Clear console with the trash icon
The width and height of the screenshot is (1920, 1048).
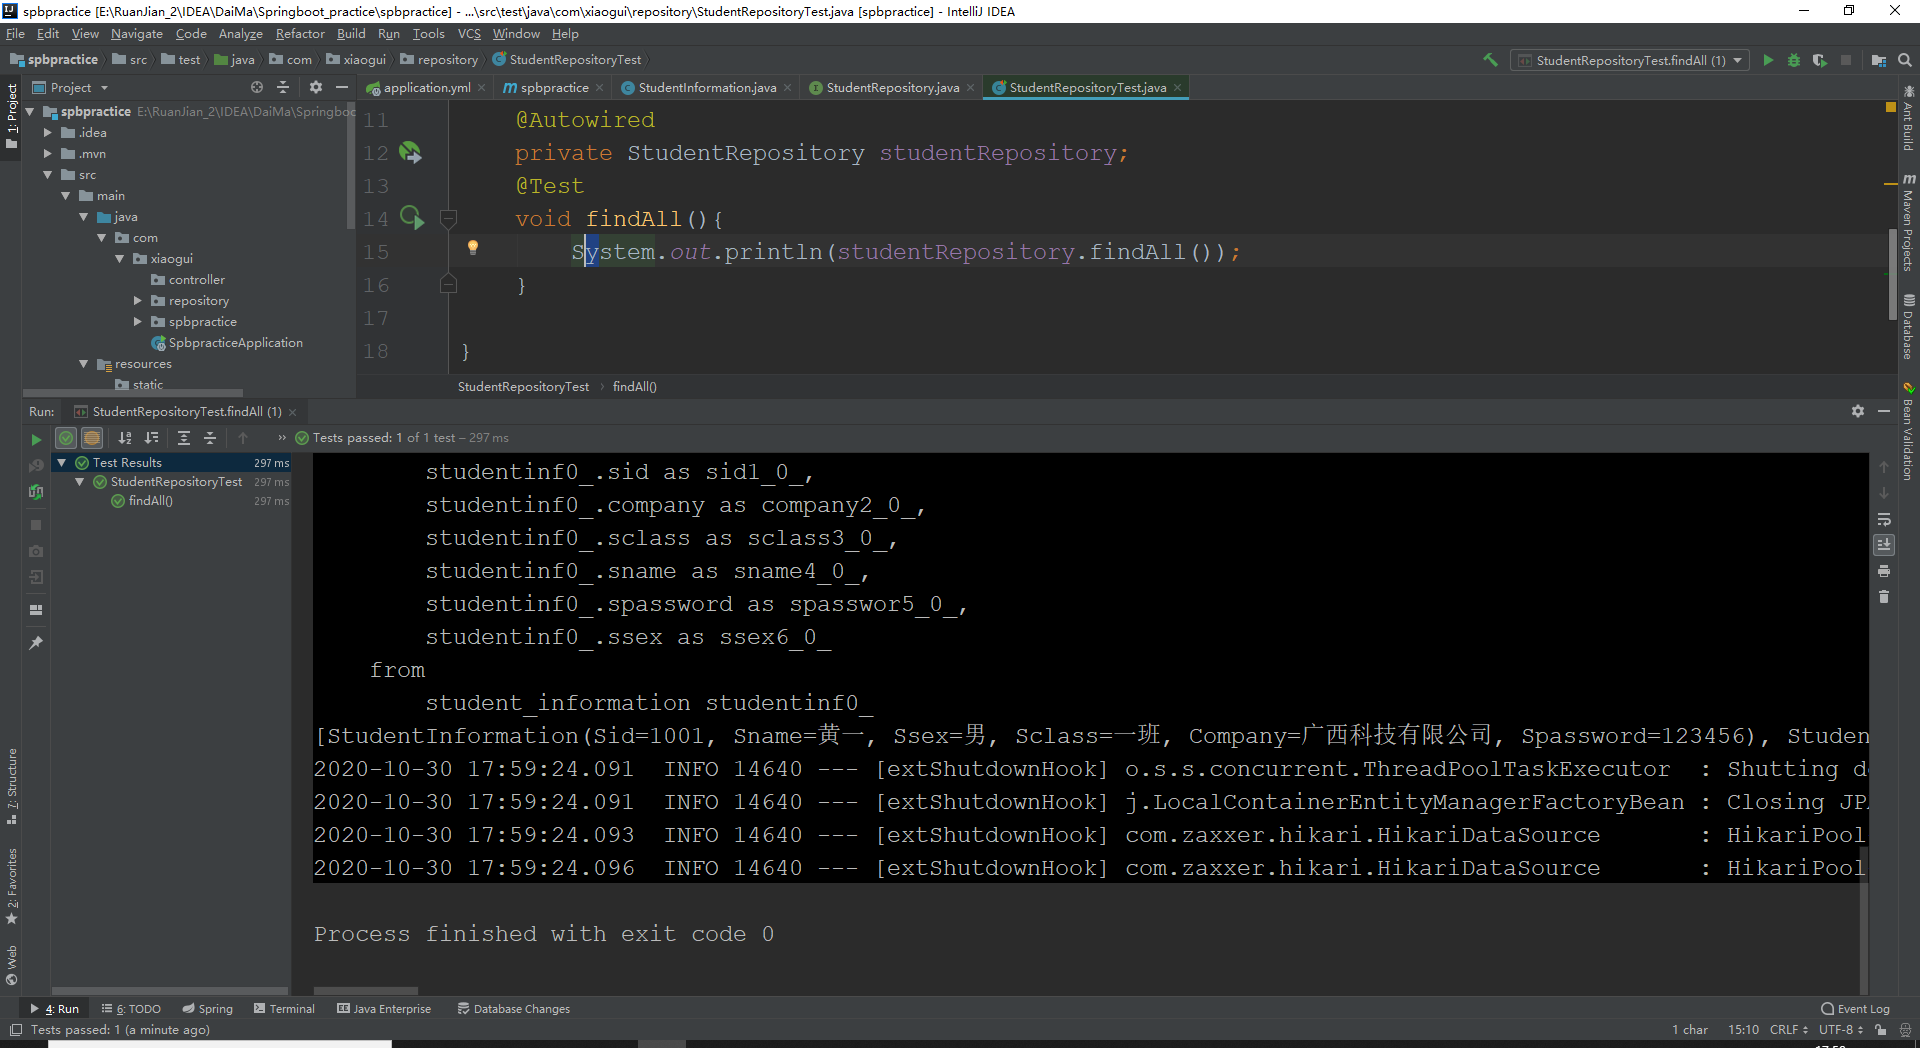[1884, 597]
